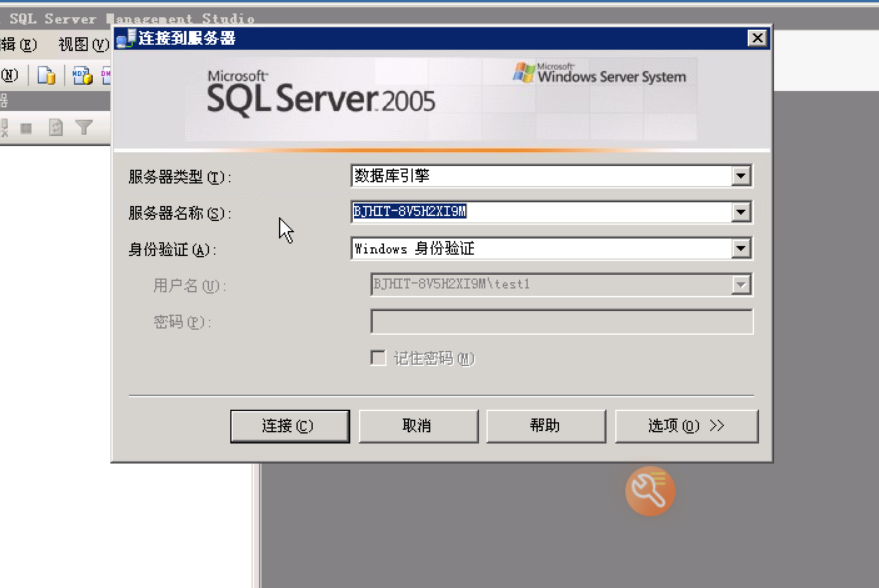Open the 辑(E) edit menu
The height and width of the screenshot is (588, 879).
coord(18,44)
